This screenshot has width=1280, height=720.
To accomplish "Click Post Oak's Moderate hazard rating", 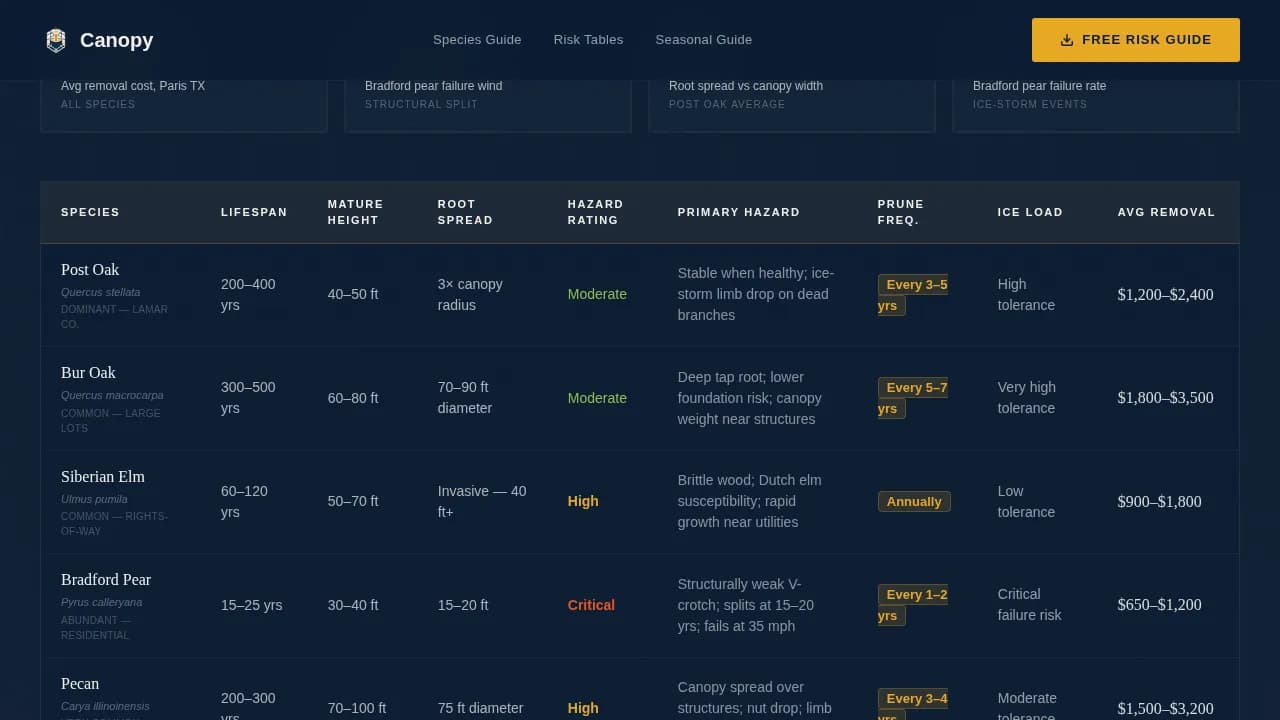I will pos(597,294).
